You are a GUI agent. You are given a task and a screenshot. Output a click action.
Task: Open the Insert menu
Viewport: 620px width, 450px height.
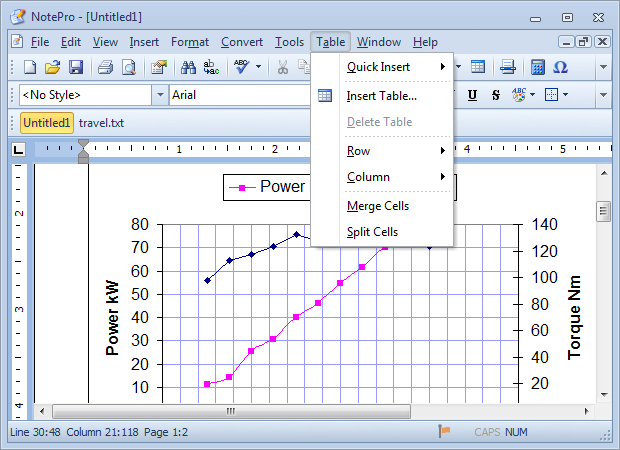point(144,42)
